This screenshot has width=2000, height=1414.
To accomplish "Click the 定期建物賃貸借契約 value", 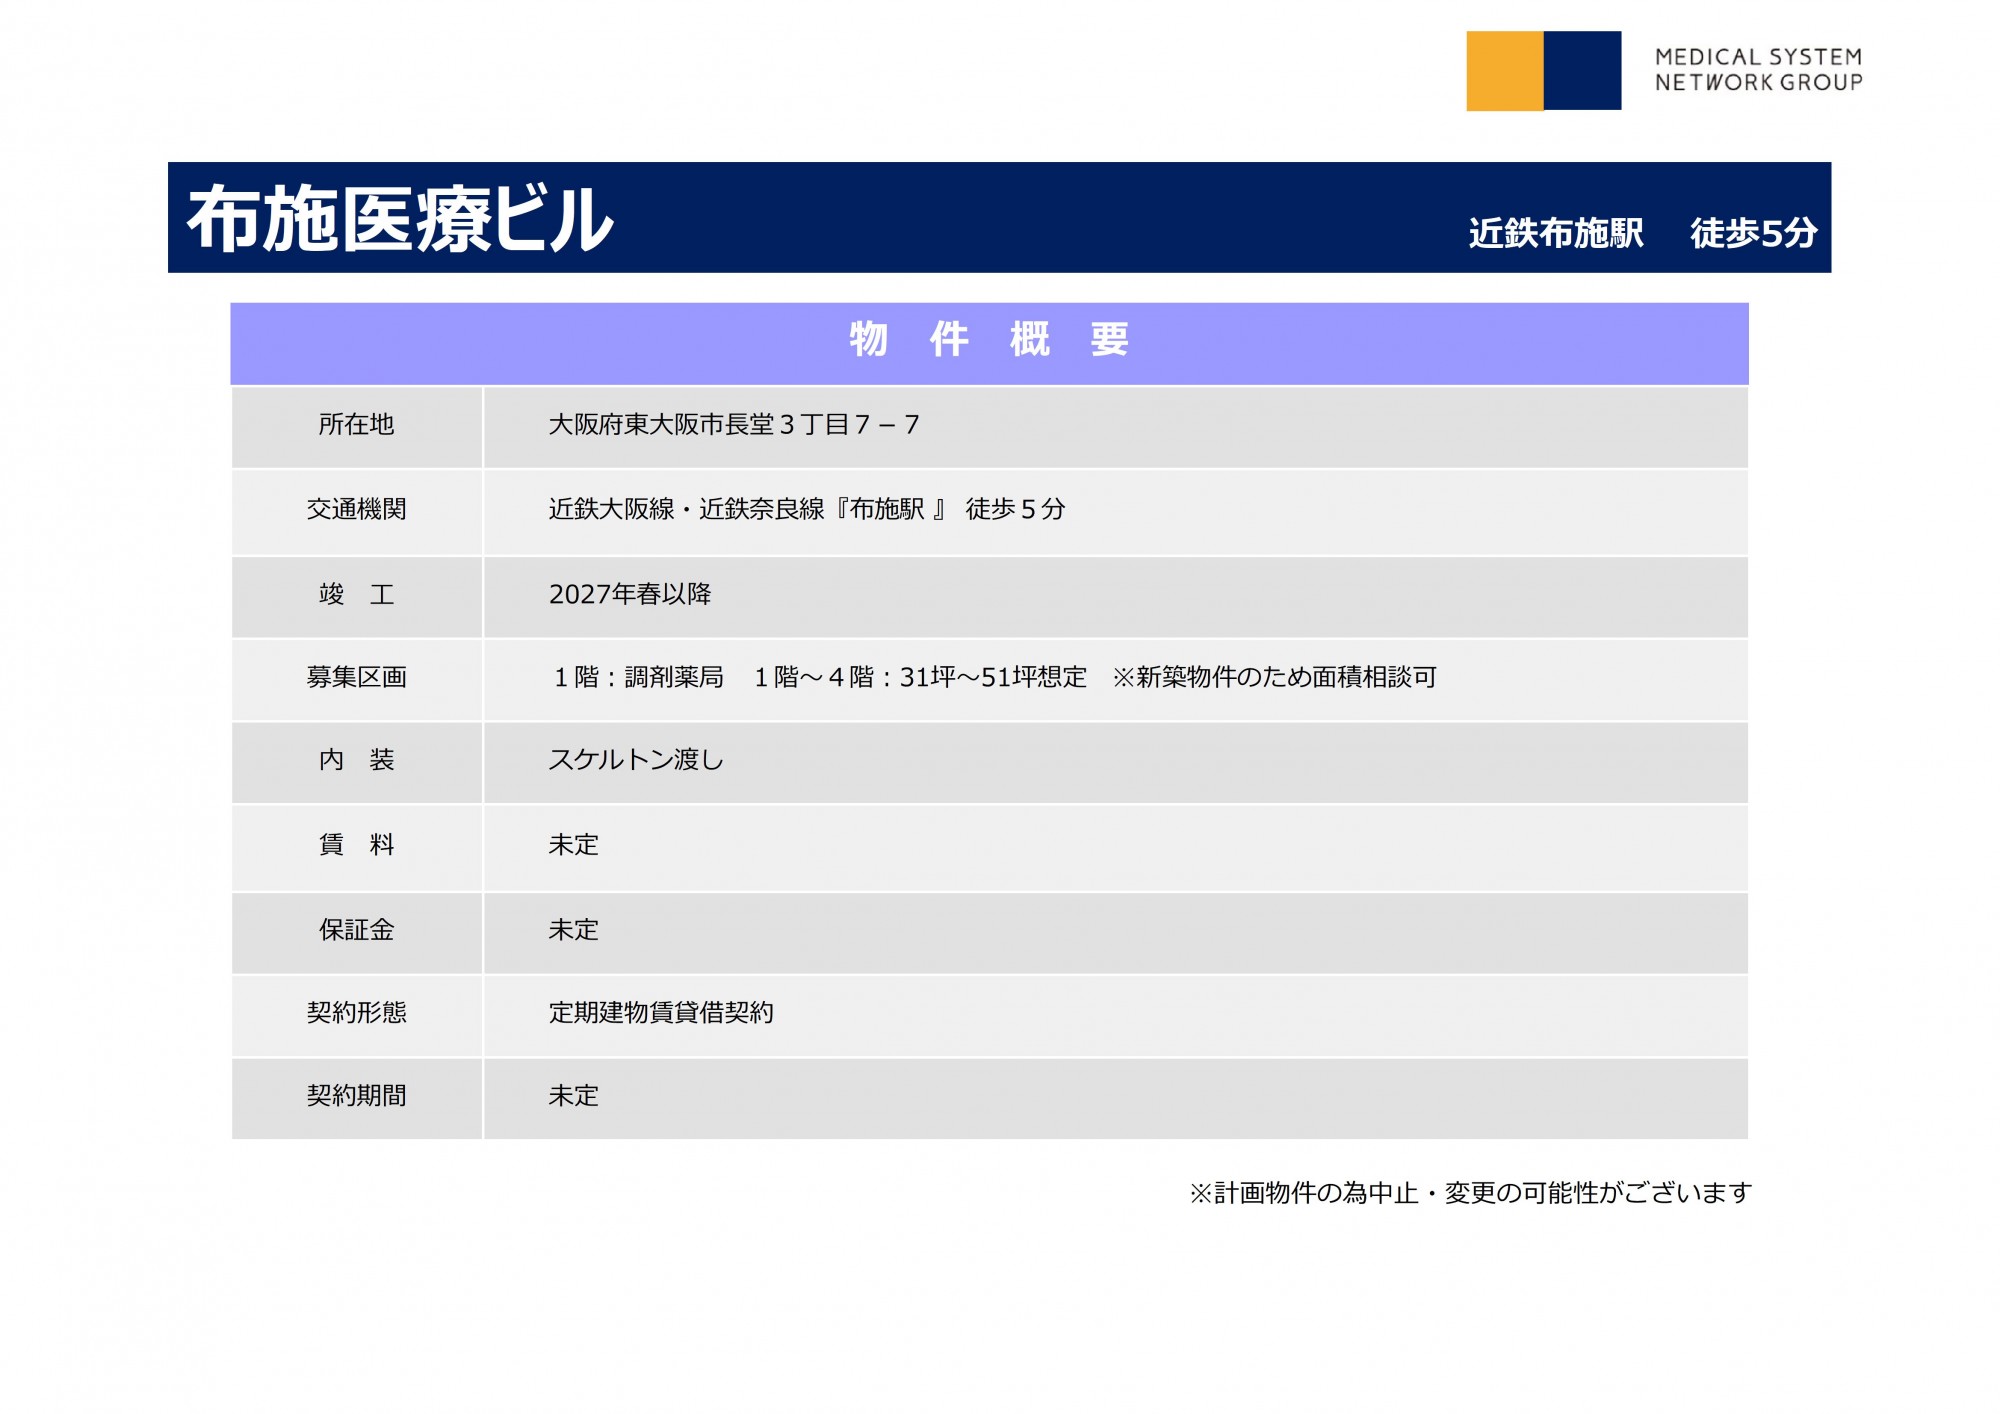I will (x=661, y=1013).
